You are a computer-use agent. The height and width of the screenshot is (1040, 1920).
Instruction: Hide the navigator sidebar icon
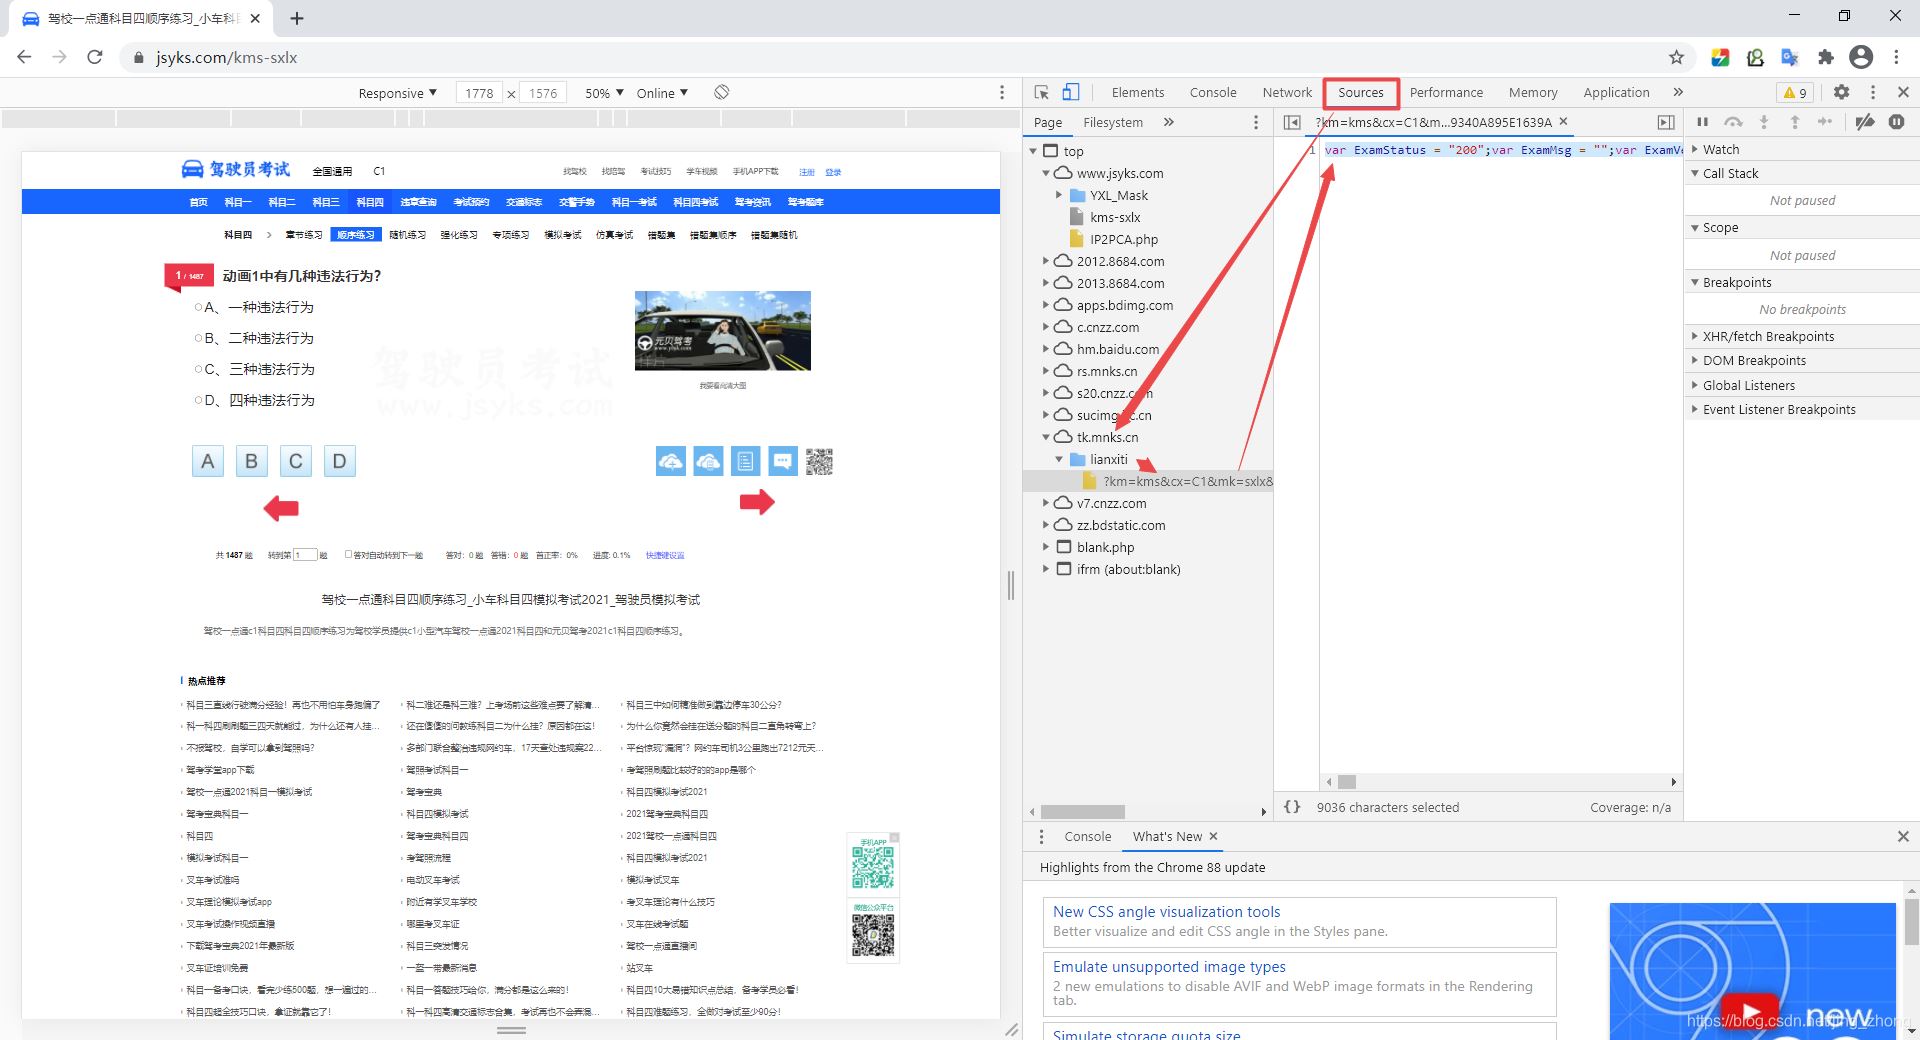click(1292, 122)
